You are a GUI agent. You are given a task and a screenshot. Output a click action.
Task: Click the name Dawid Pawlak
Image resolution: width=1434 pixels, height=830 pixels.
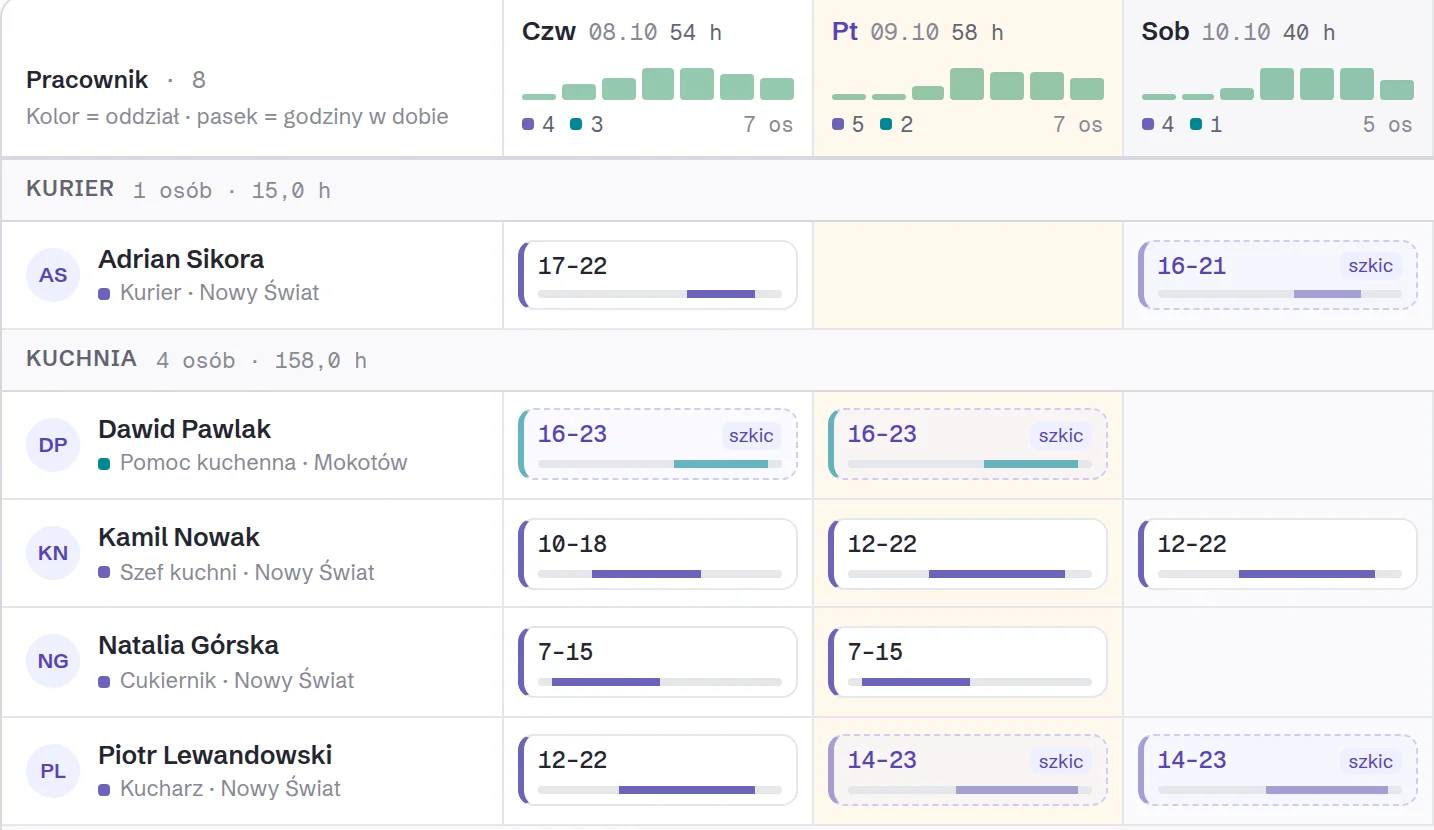pos(185,429)
